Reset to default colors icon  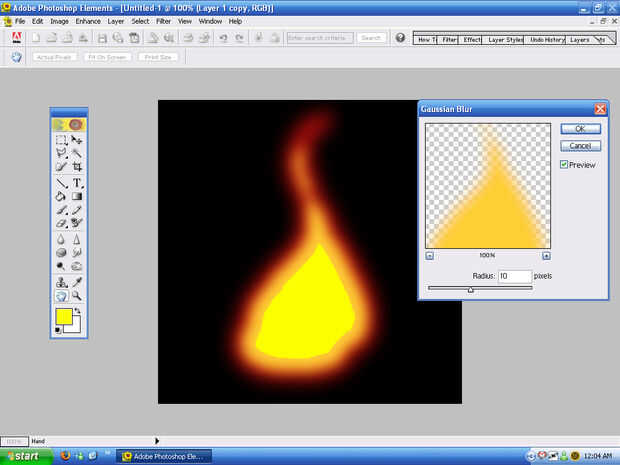coord(58,330)
